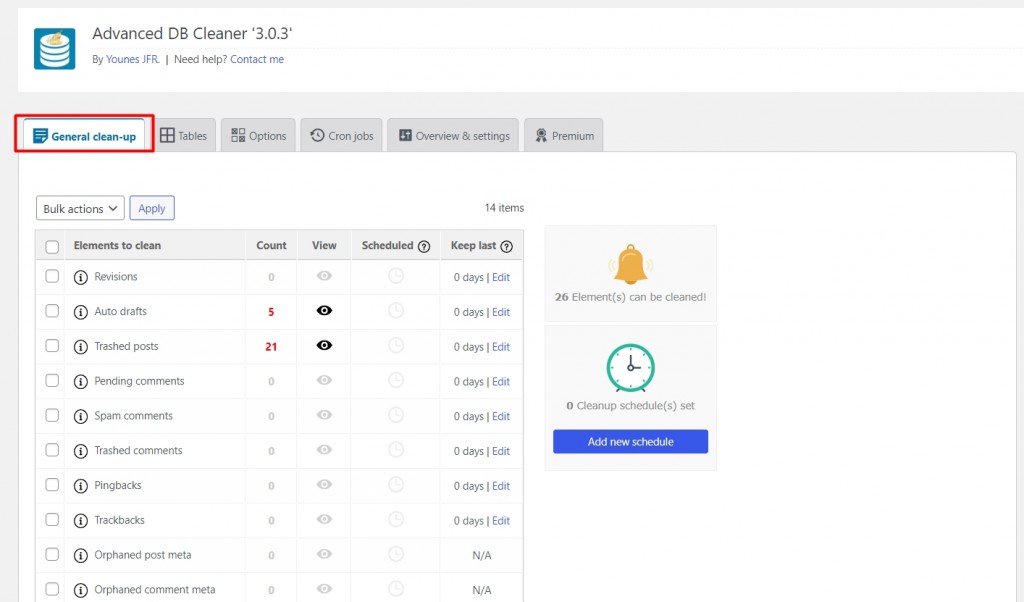Image resolution: width=1024 pixels, height=602 pixels.
Task: Open info icon for Auto drafts row
Action: (x=80, y=312)
